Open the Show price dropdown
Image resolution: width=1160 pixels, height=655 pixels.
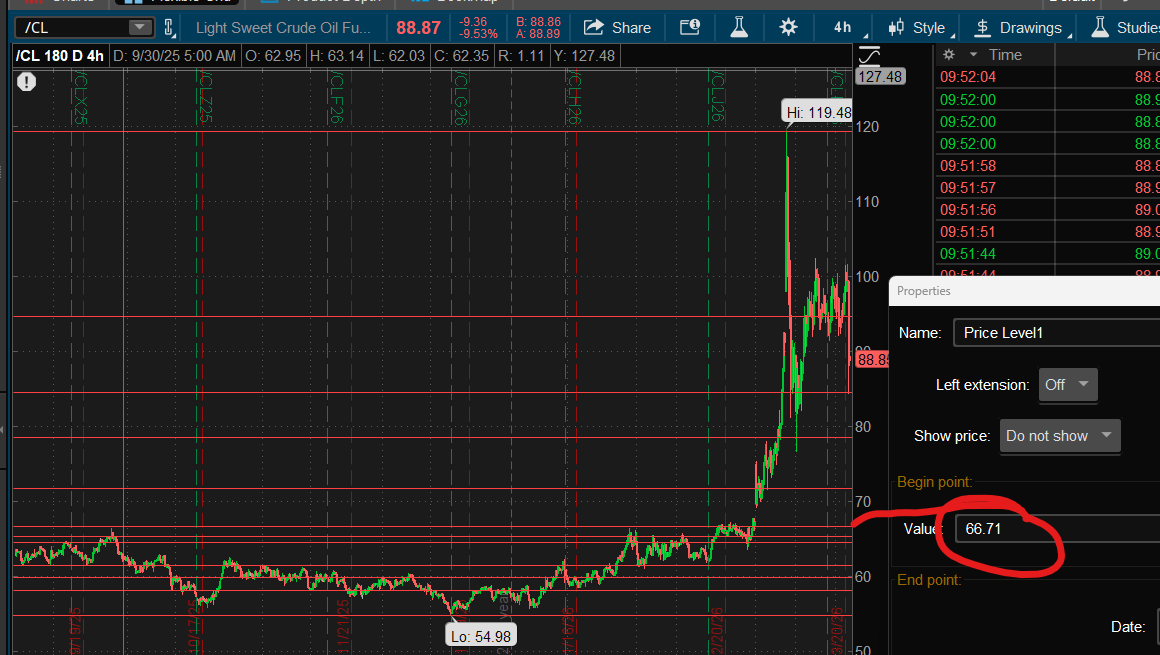coord(1059,436)
